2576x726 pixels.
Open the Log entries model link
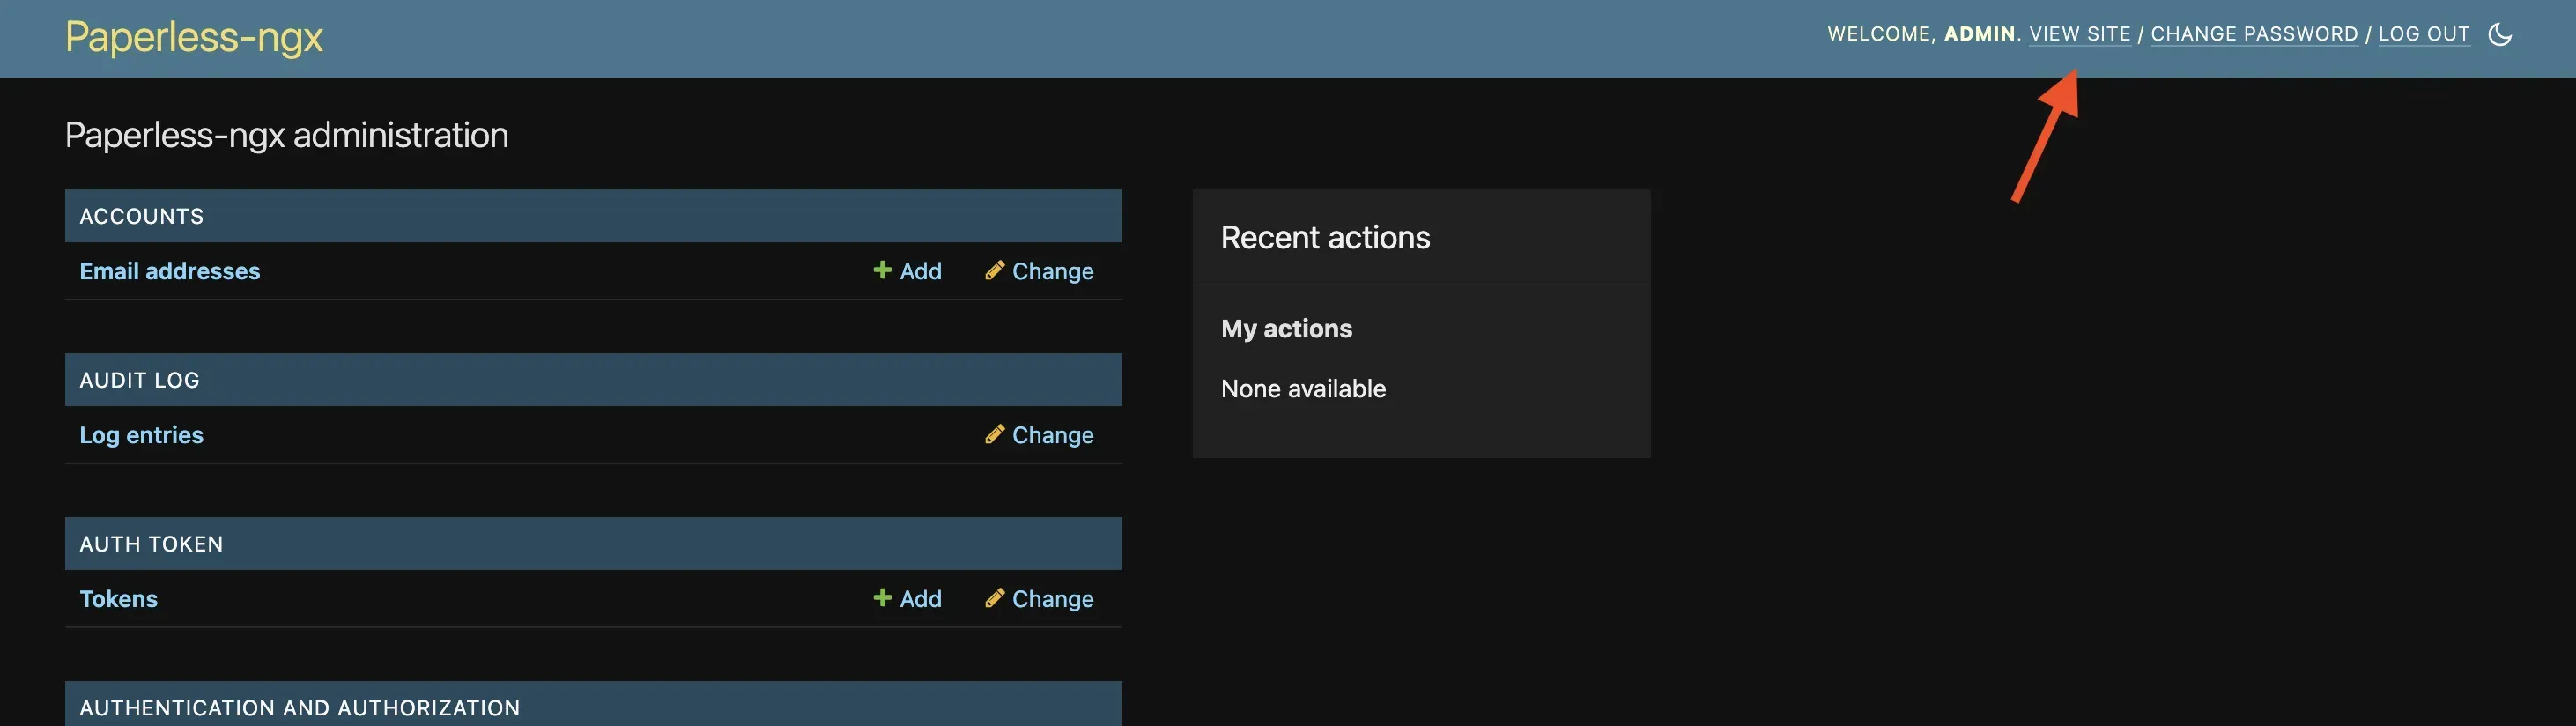(x=141, y=435)
